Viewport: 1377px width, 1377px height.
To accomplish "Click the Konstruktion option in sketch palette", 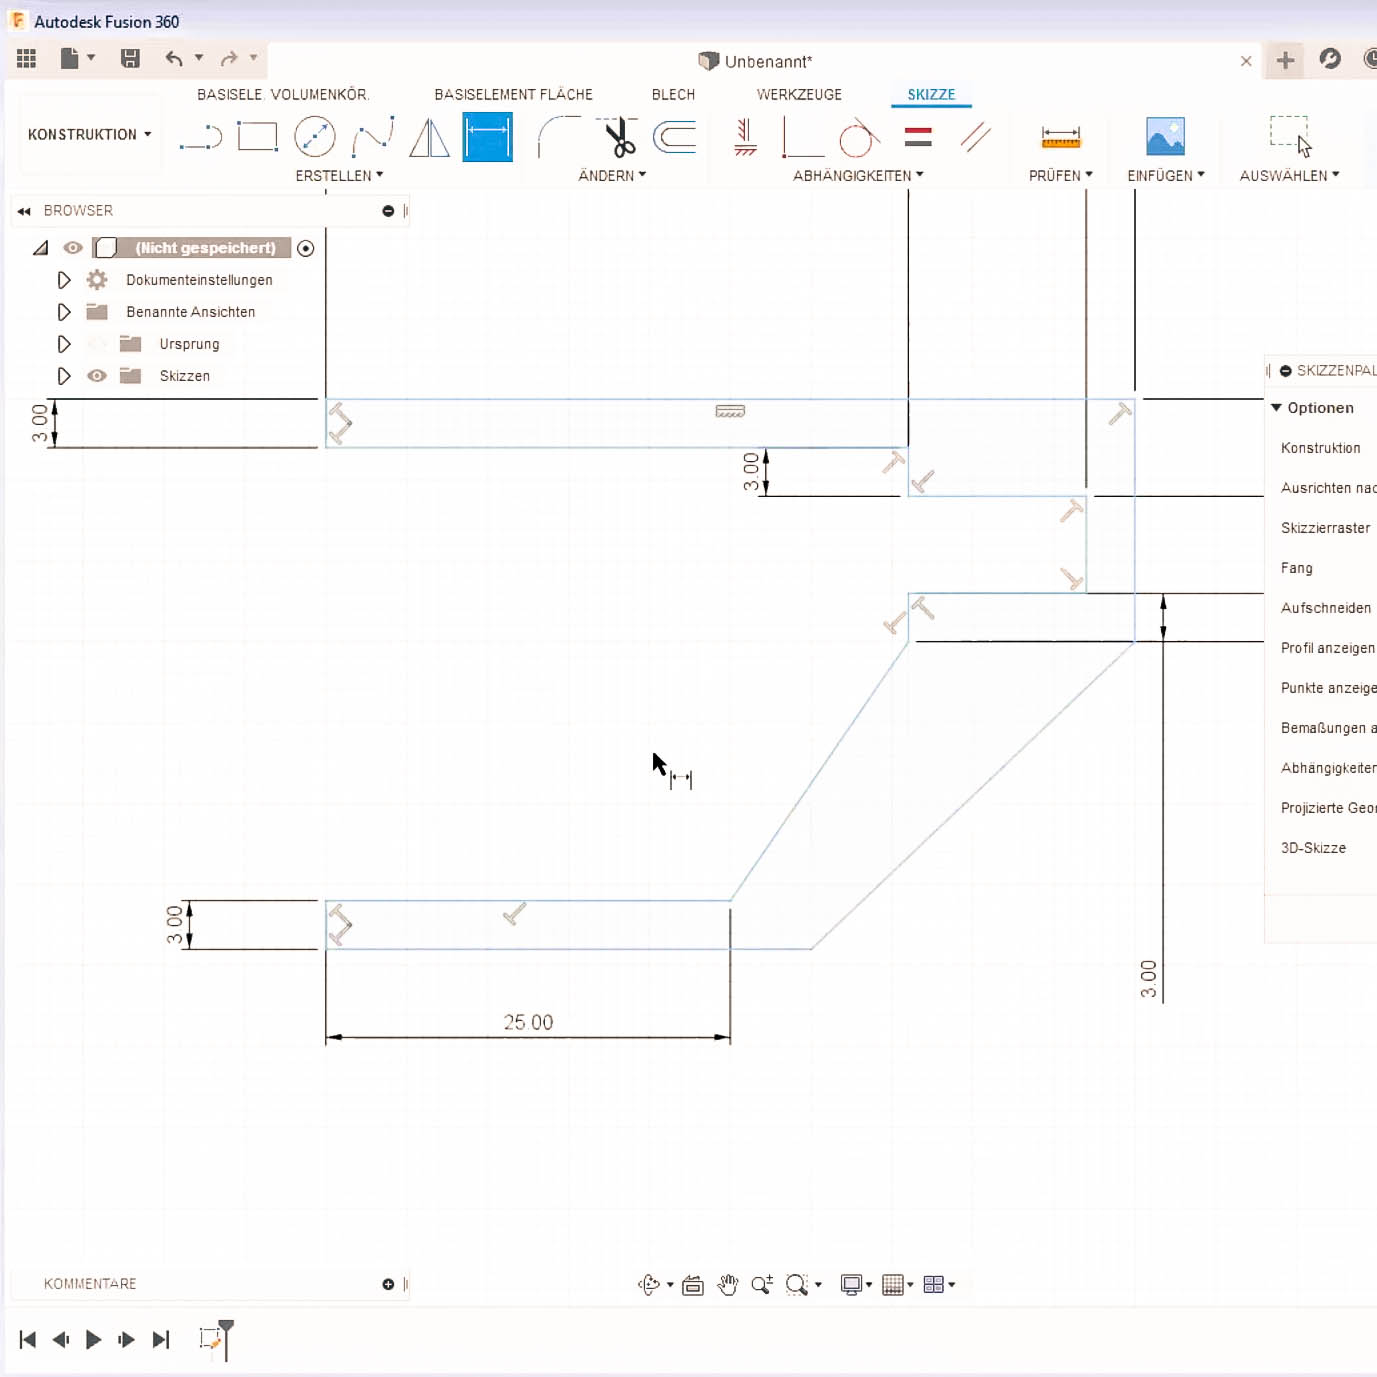I will point(1321,448).
